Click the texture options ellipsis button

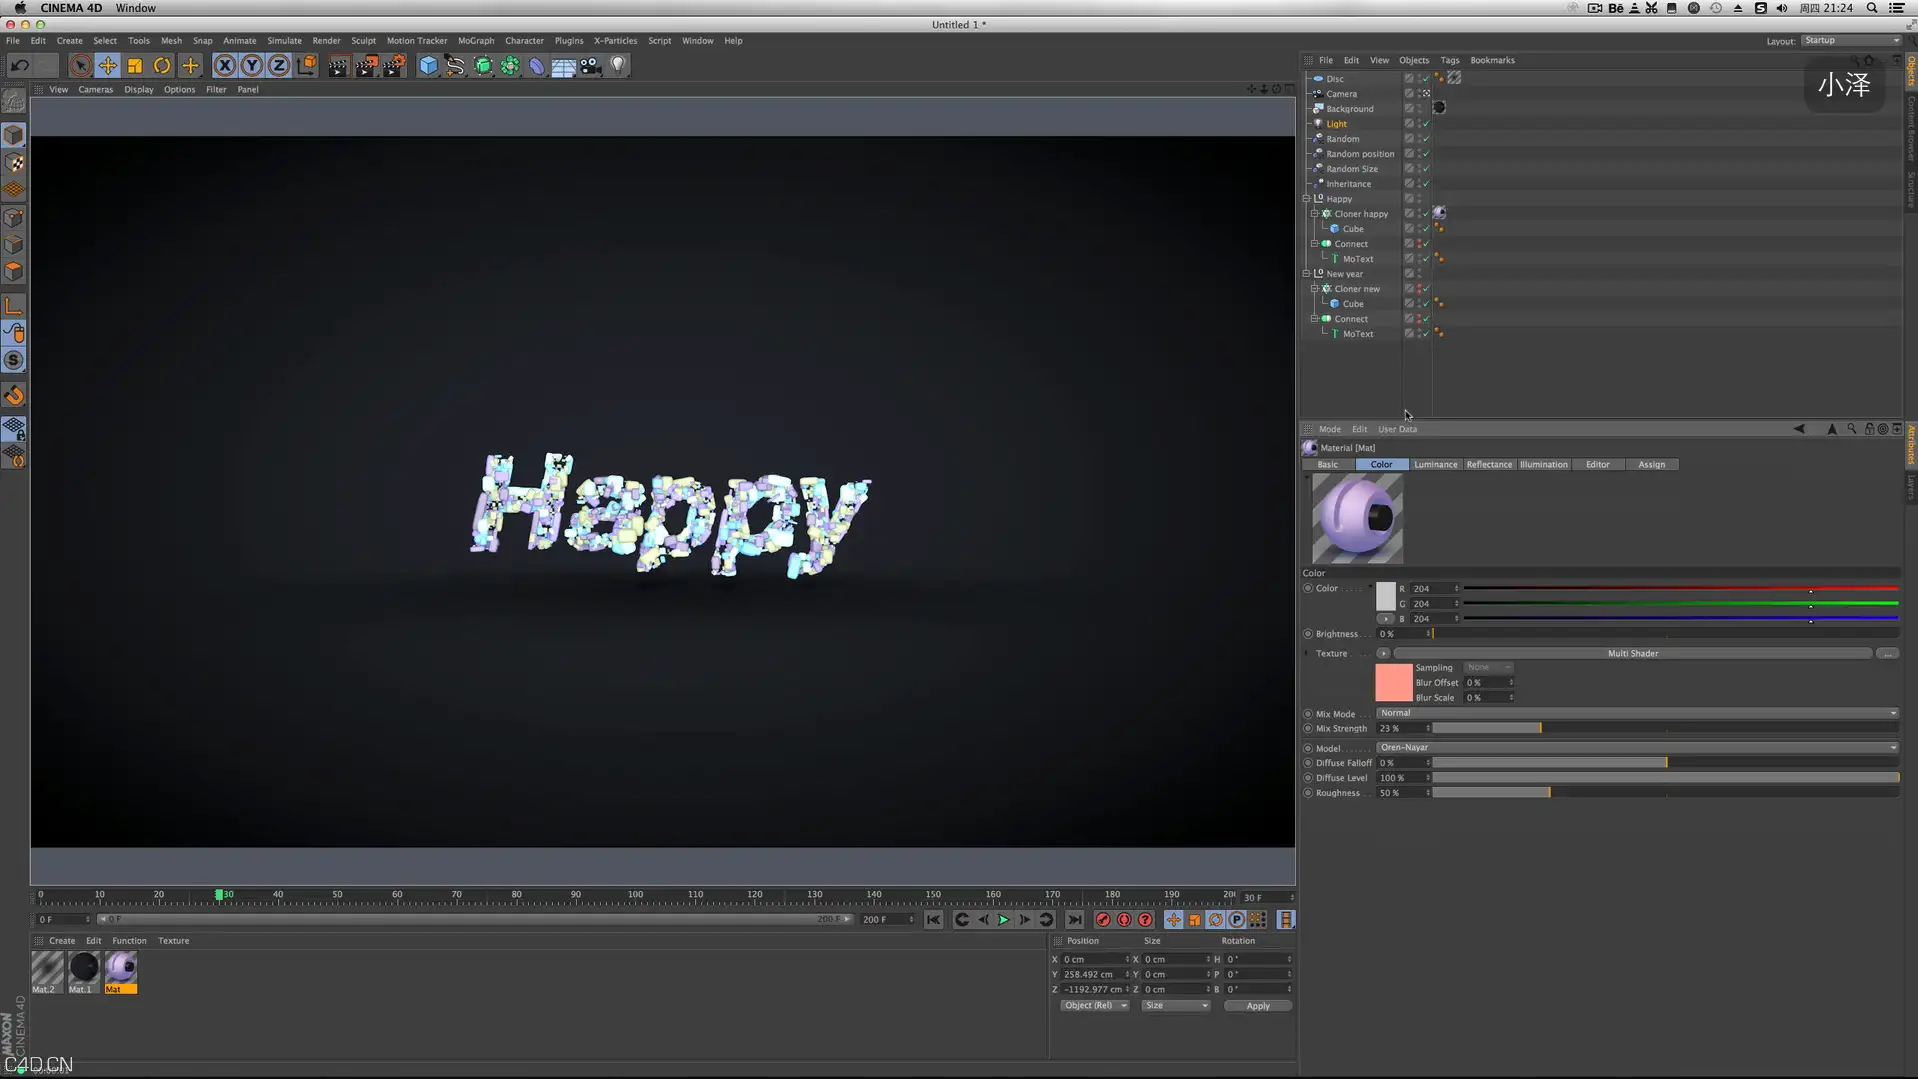[x=1887, y=654]
